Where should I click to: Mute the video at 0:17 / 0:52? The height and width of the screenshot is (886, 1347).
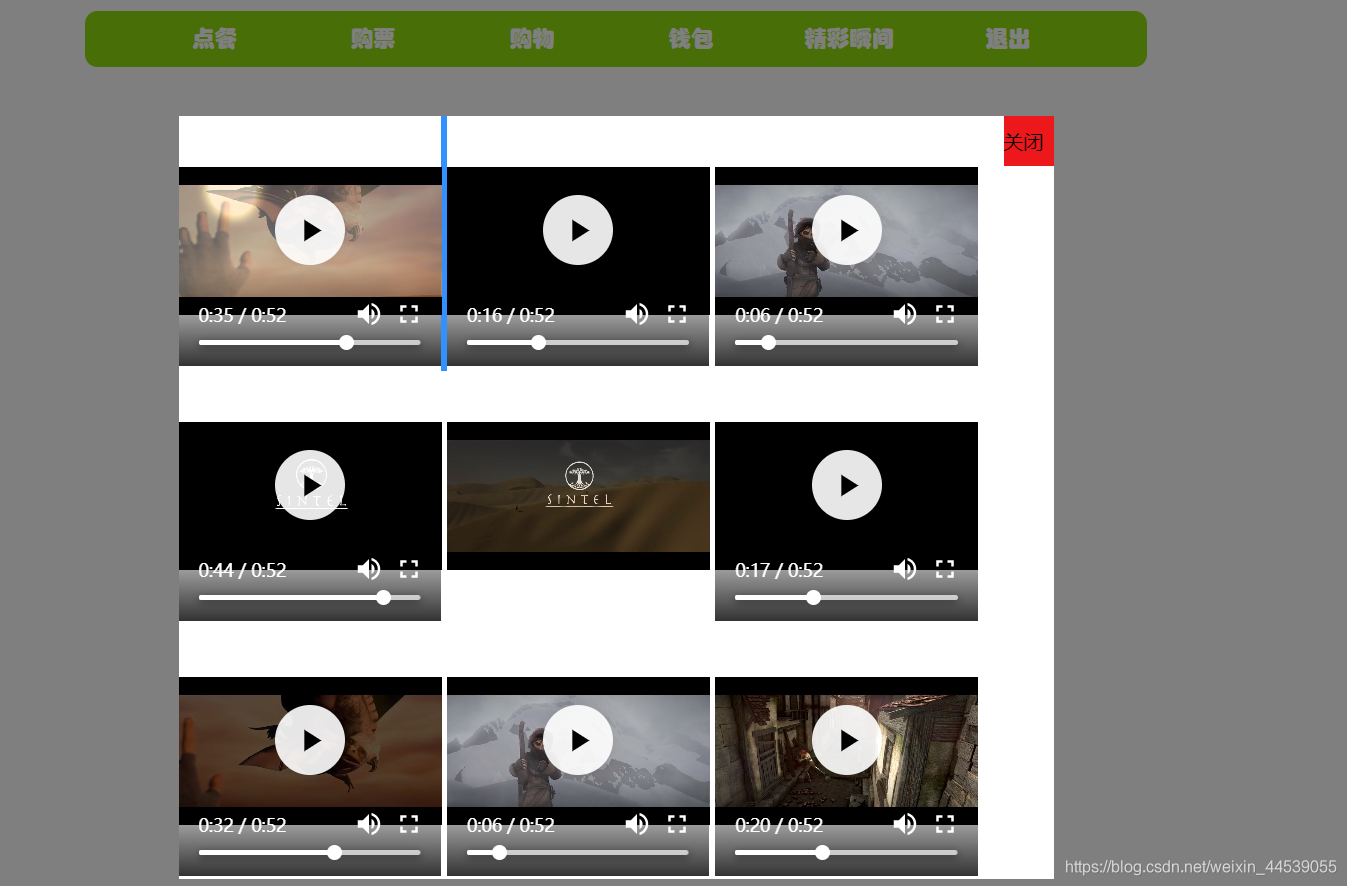click(905, 570)
